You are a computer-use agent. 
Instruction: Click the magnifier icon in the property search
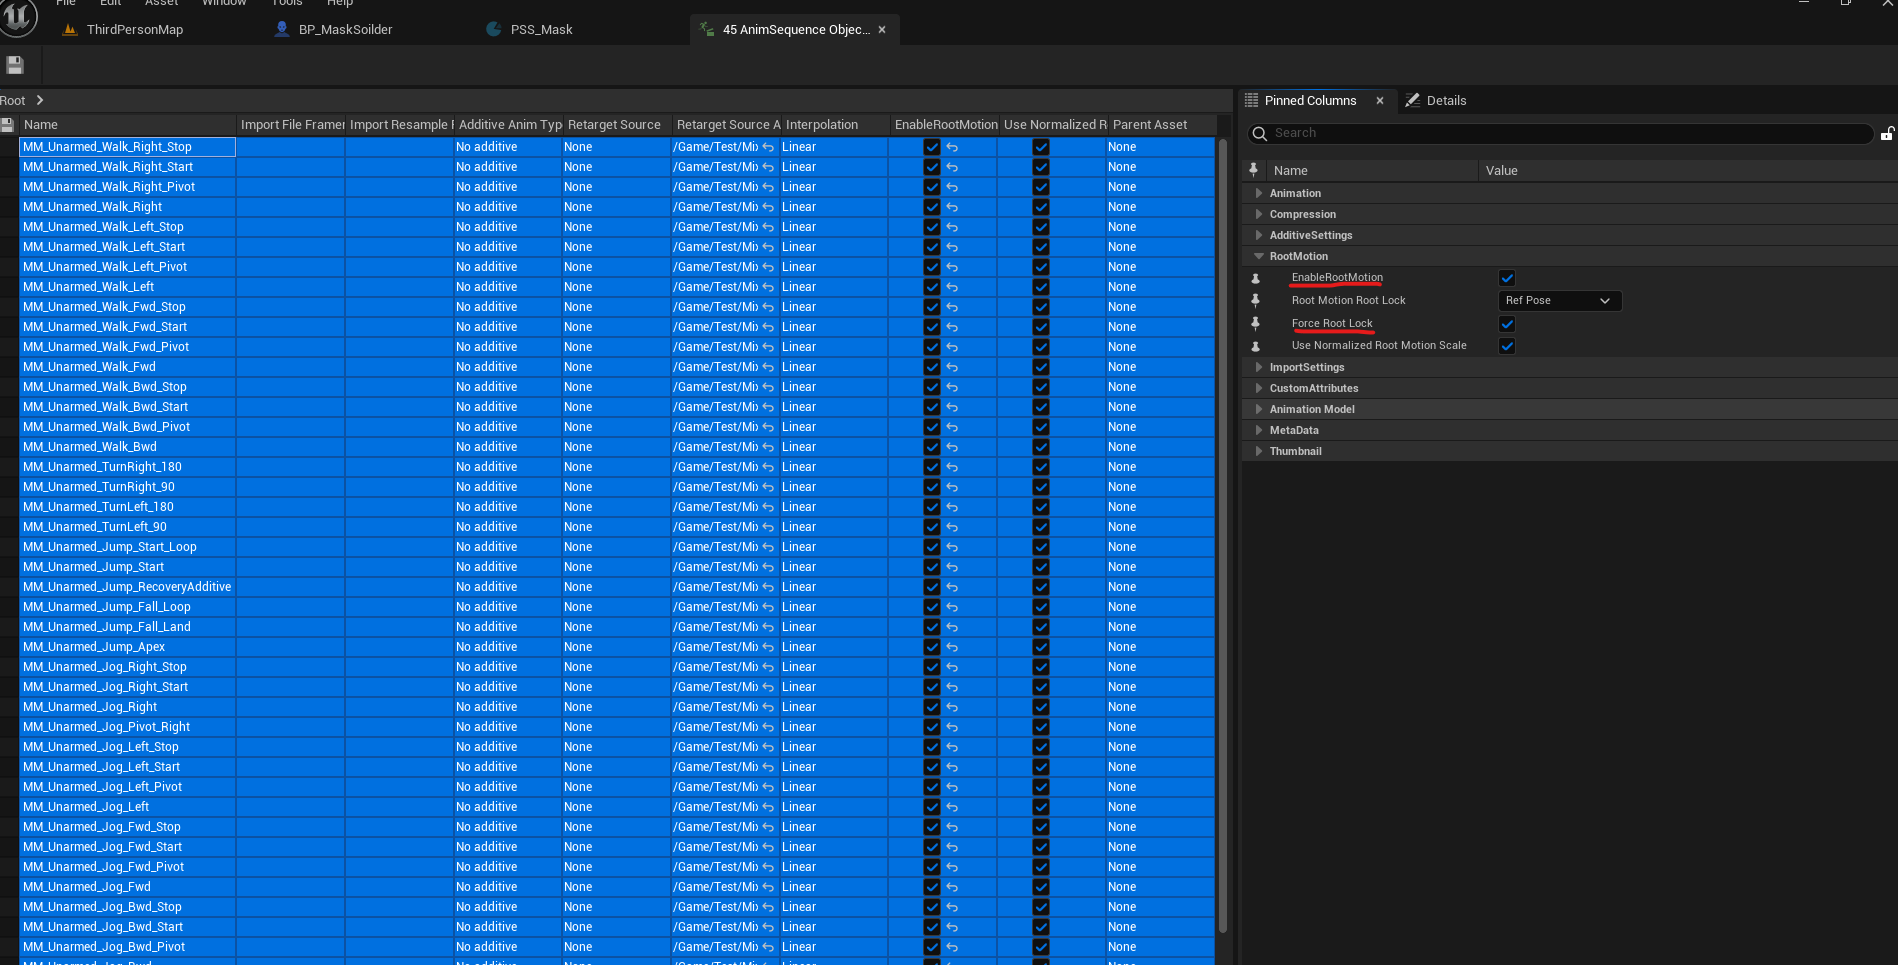pos(1260,133)
